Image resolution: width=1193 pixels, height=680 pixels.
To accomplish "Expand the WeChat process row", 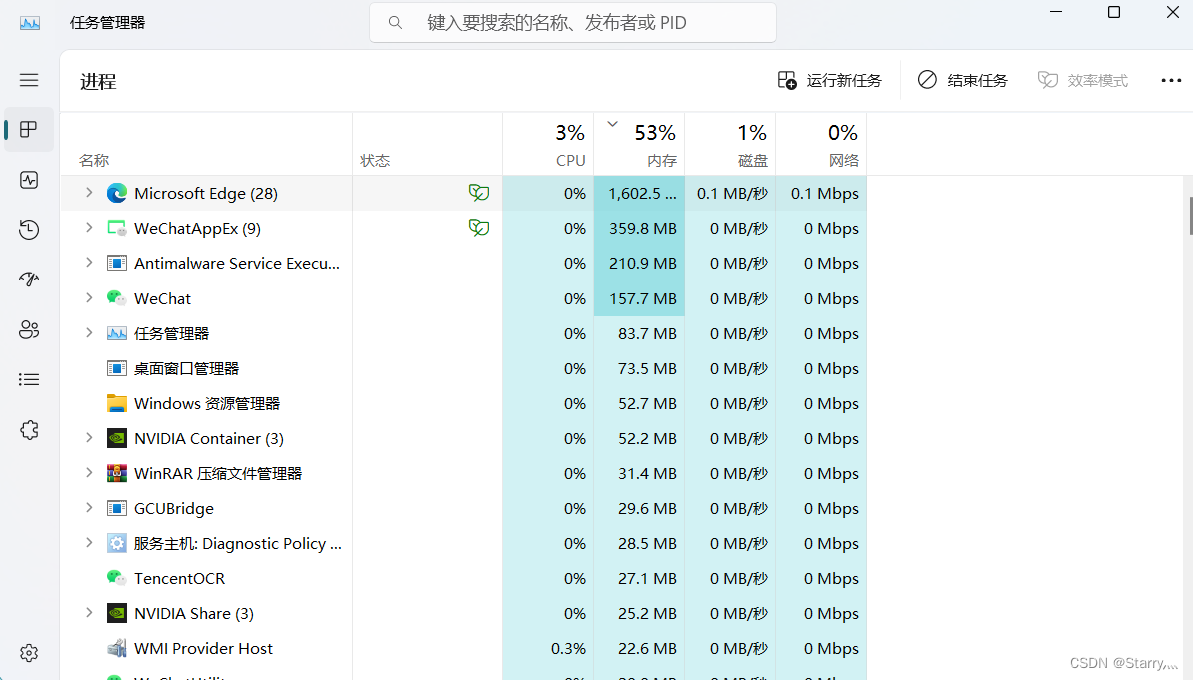I will 89,298.
